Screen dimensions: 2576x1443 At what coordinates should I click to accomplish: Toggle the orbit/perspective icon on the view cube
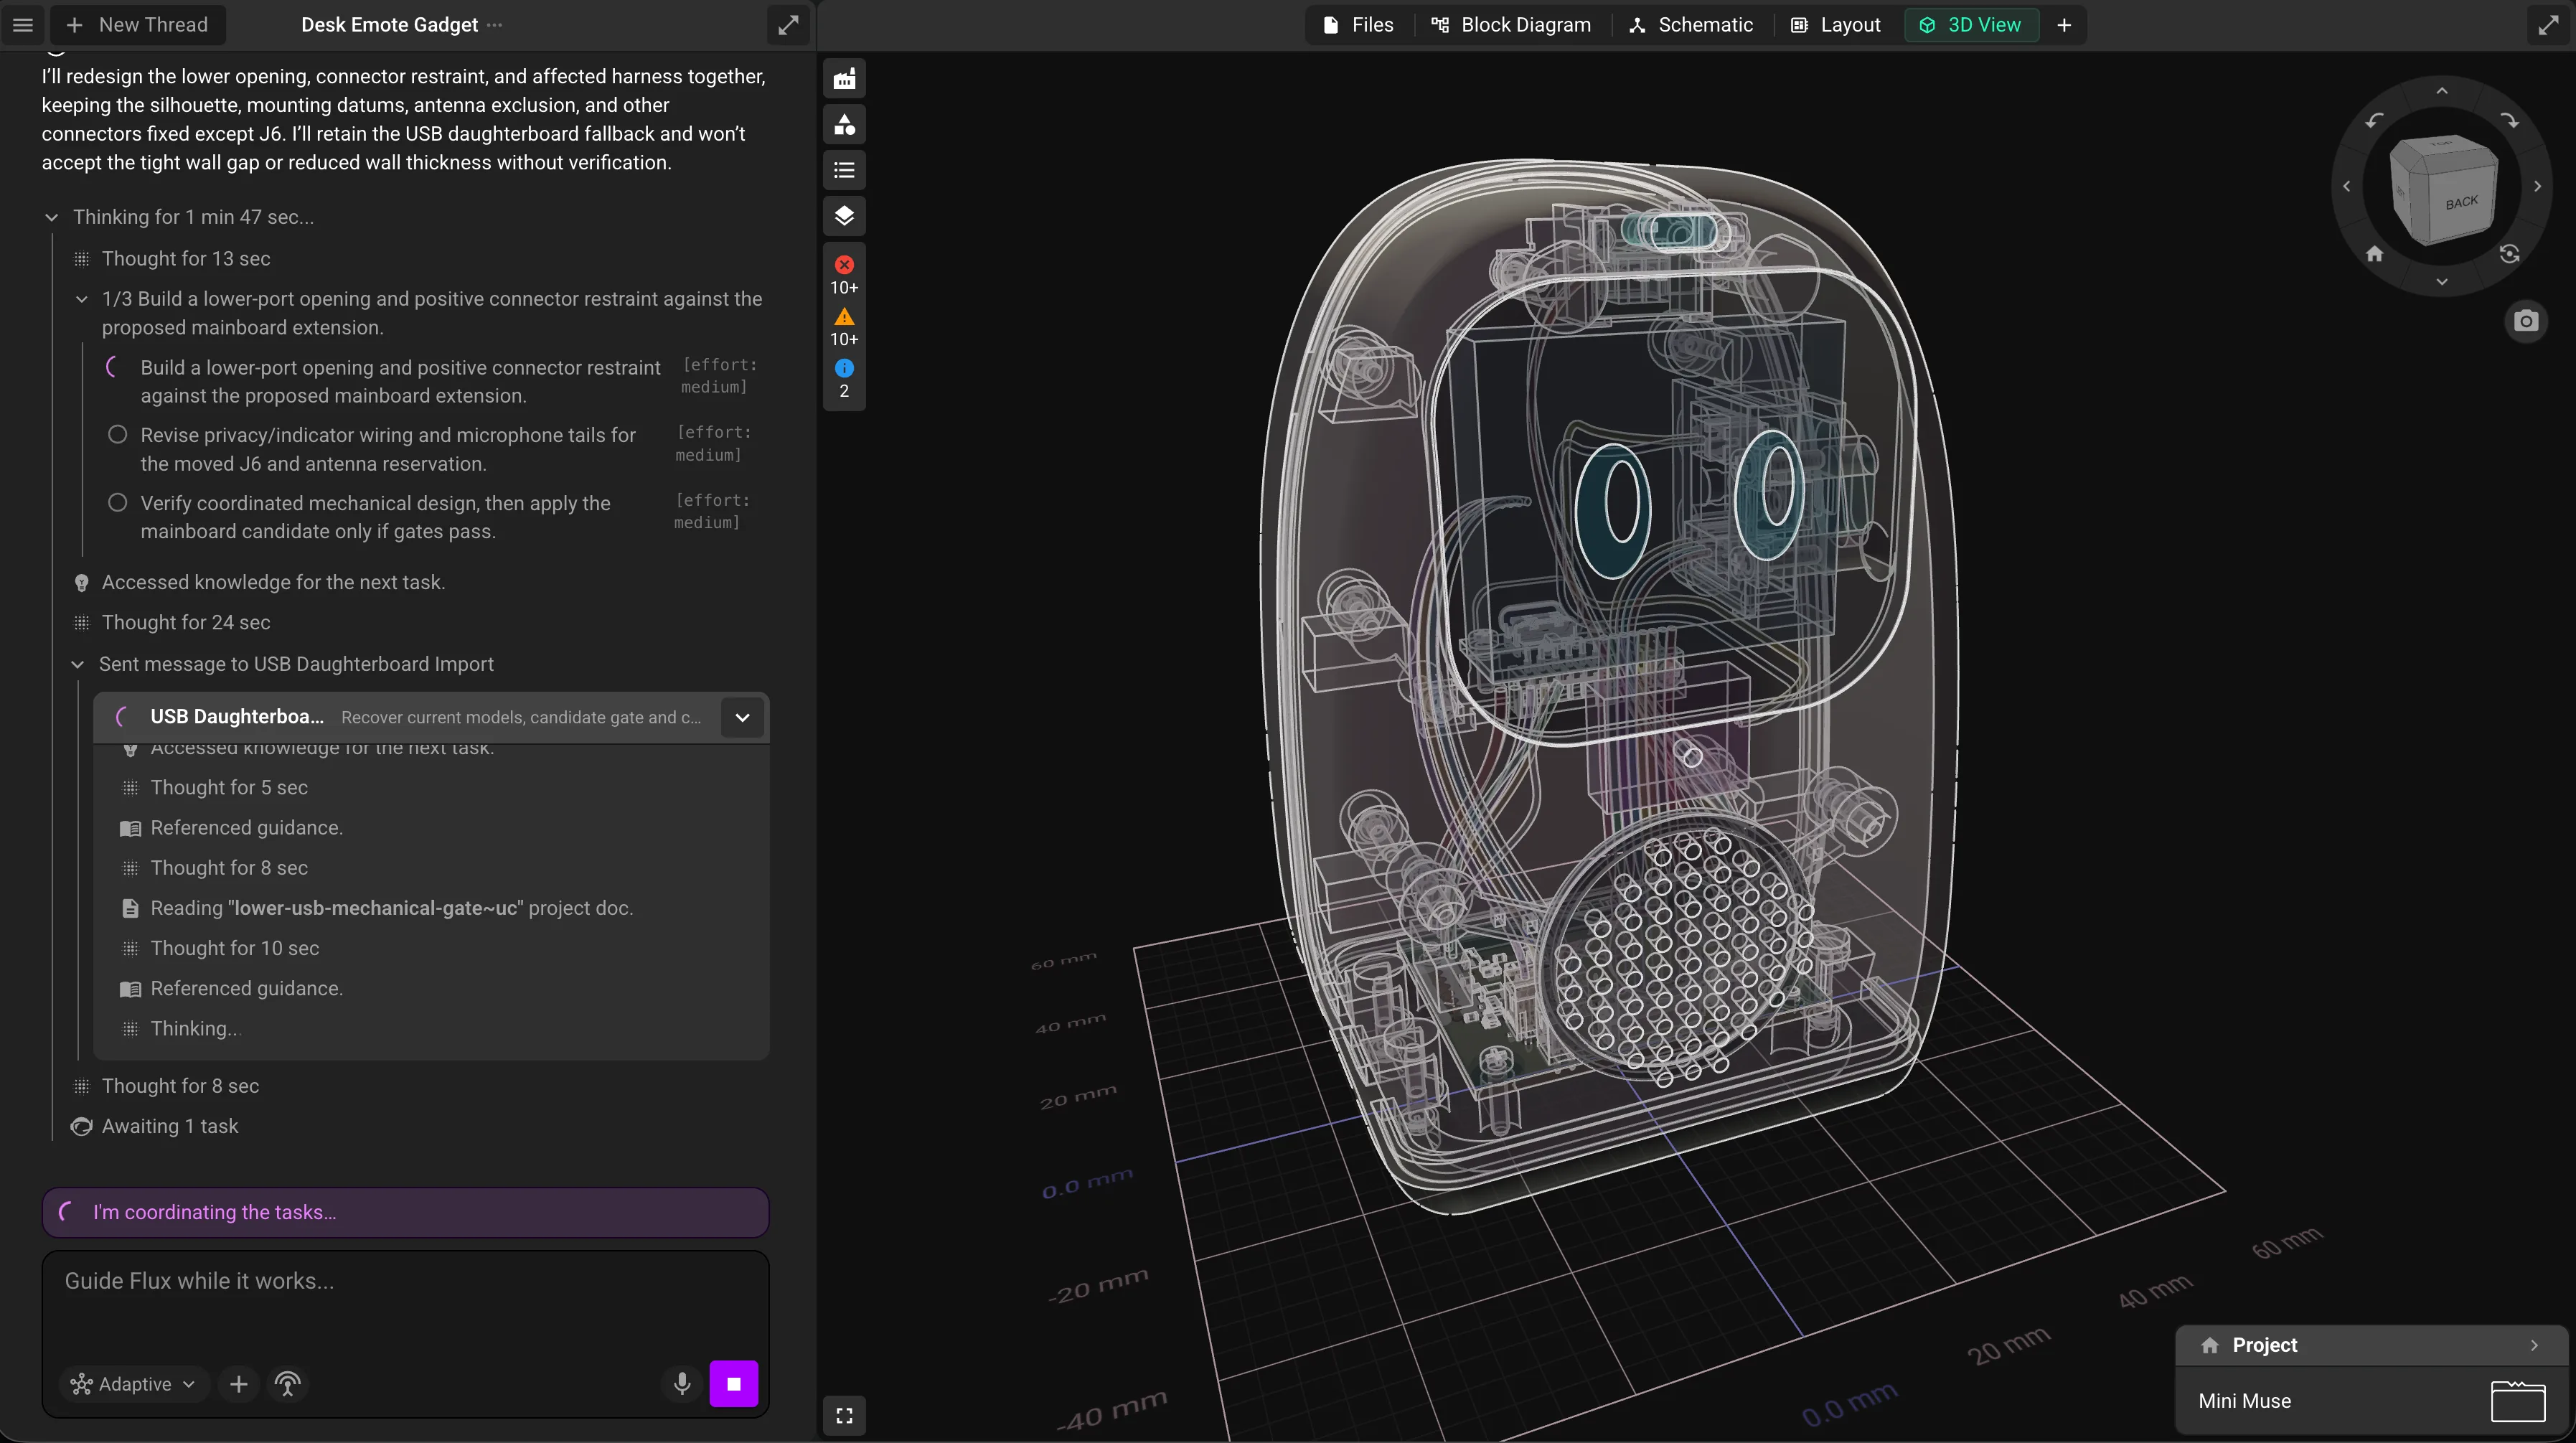[2509, 254]
